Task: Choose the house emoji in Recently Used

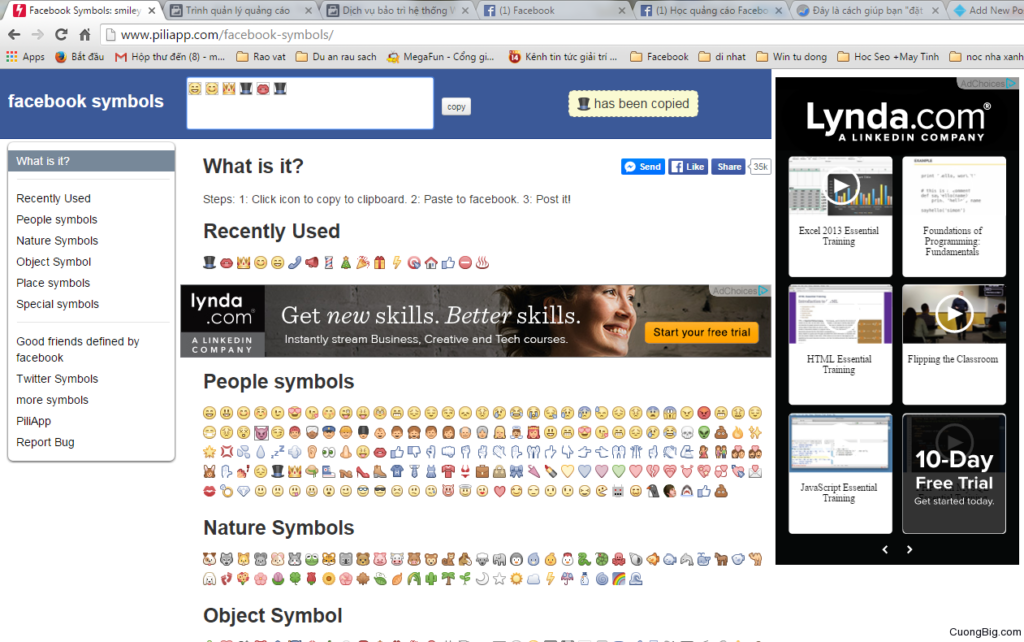Action: [431, 263]
